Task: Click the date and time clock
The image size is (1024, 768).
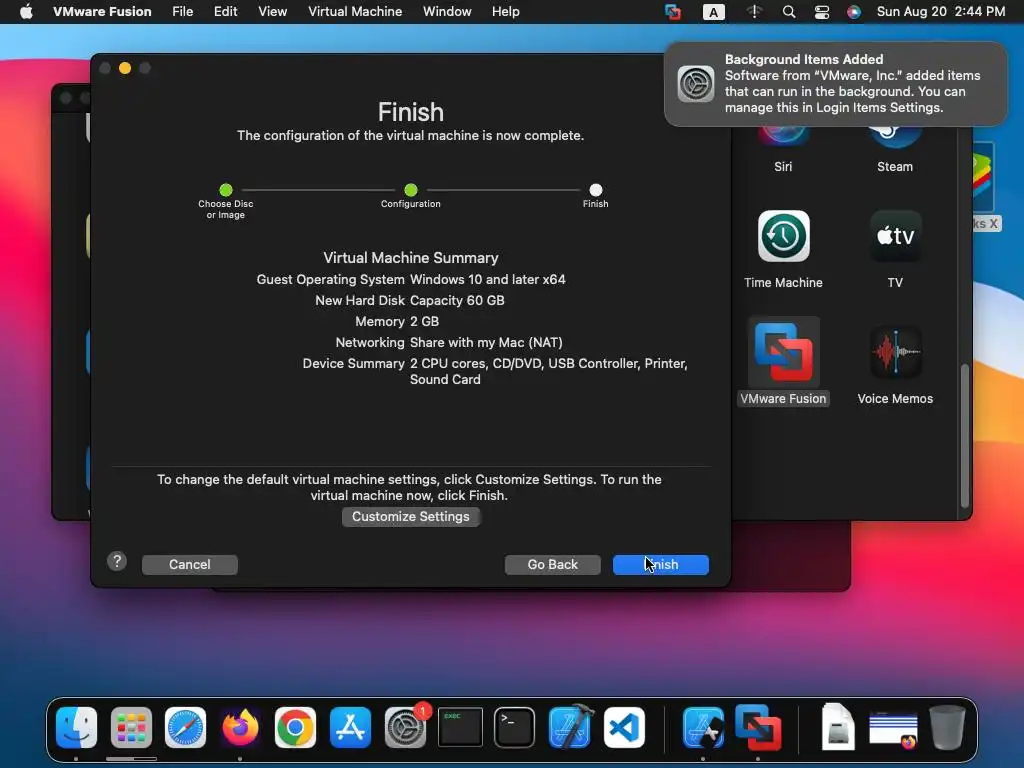Action: coord(940,12)
